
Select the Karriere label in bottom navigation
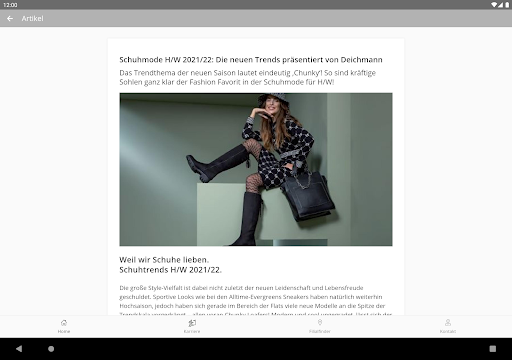pyautogui.click(x=192, y=331)
